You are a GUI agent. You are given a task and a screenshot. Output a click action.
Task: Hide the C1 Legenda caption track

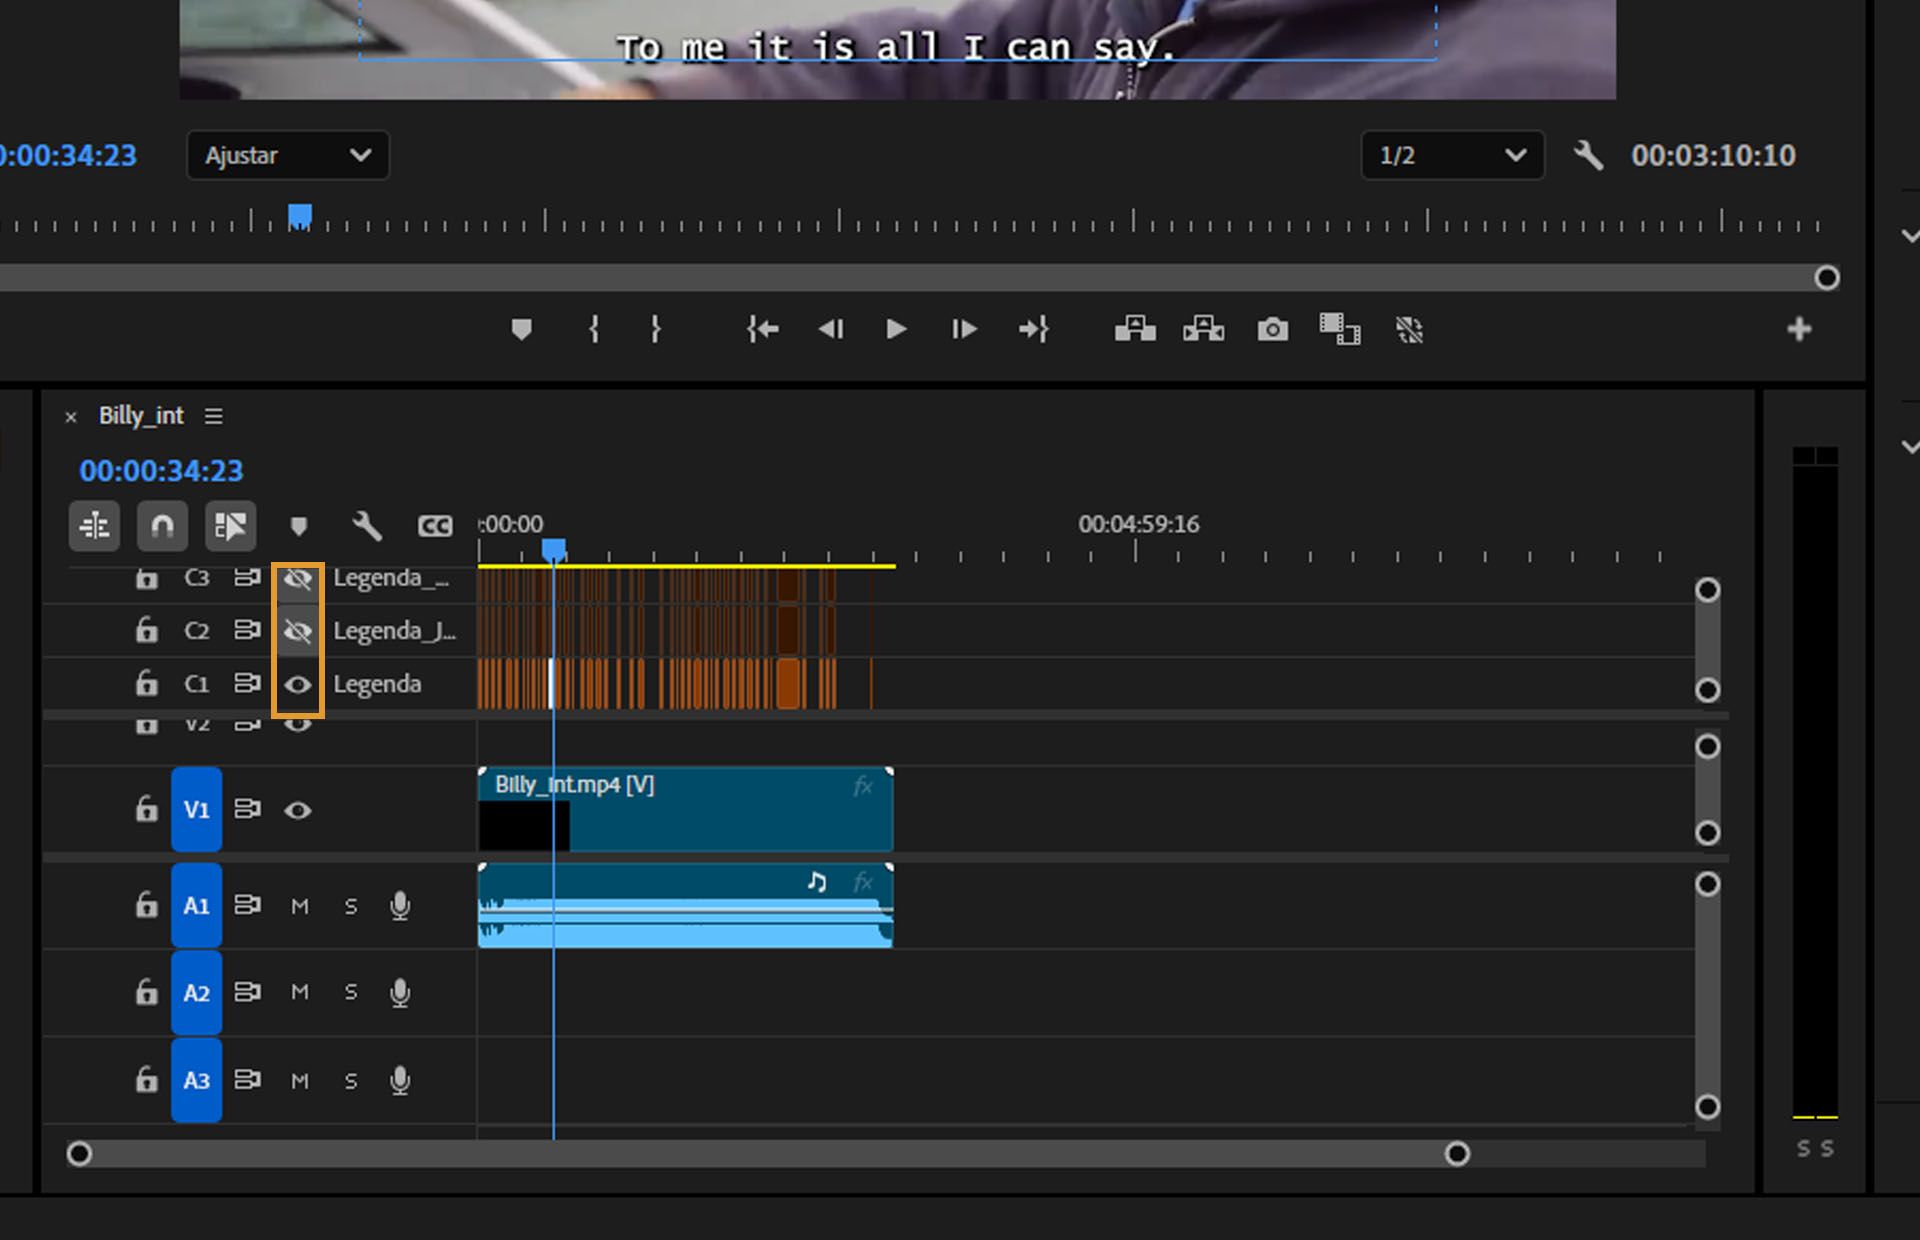click(x=298, y=685)
